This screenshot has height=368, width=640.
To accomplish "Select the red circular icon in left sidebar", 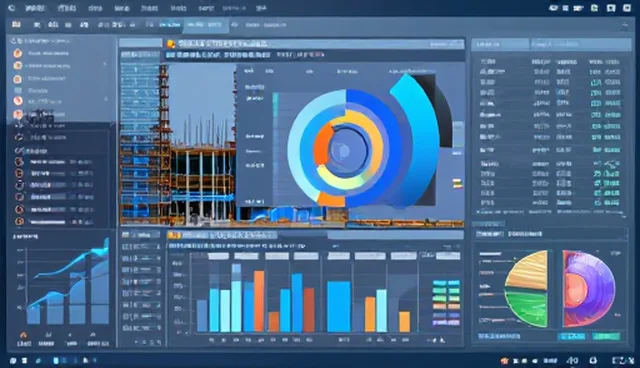I will tap(18, 101).
